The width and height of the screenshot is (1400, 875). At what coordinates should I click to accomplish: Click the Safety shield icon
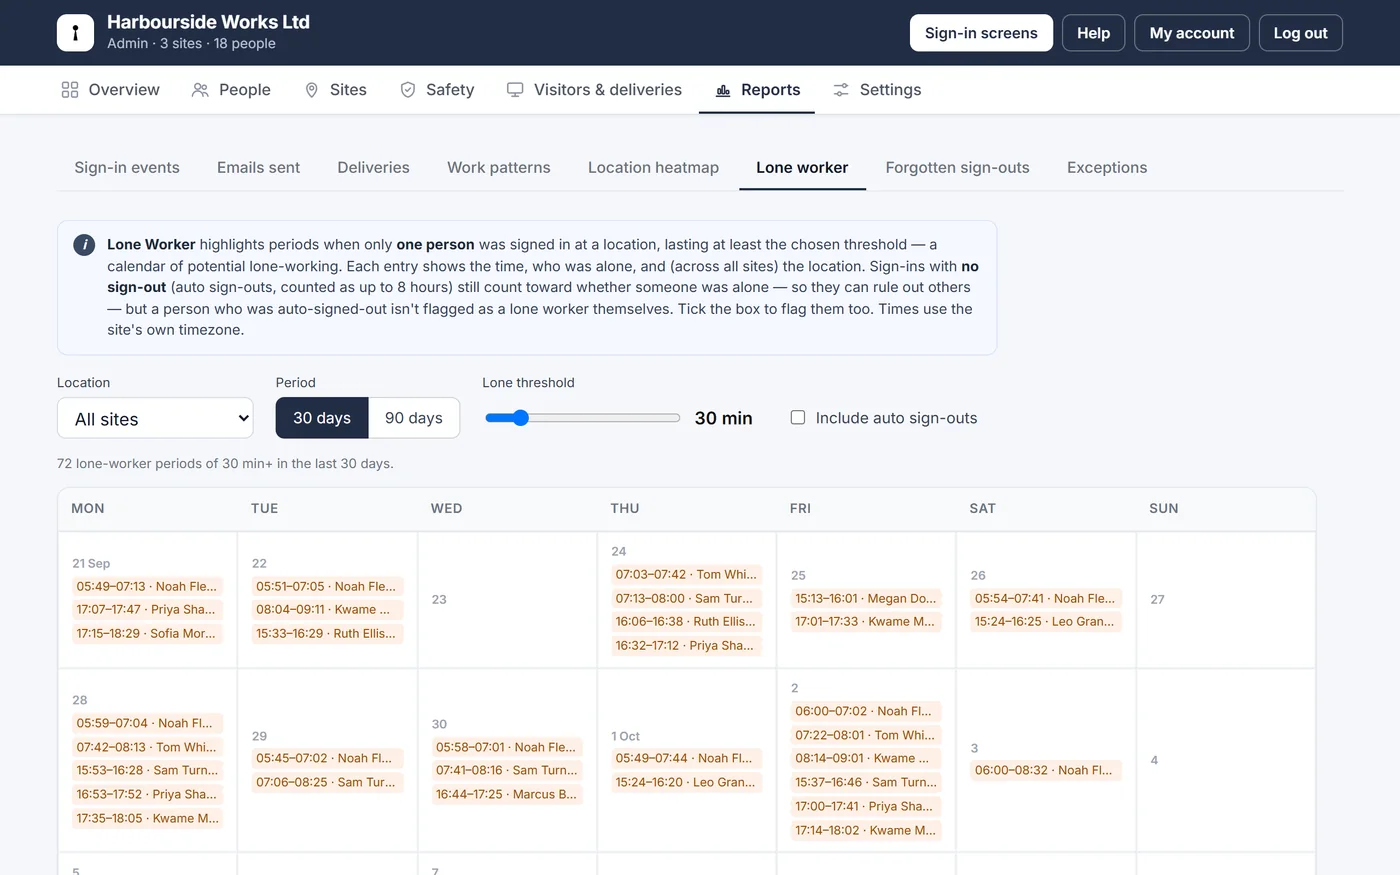pyautogui.click(x=408, y=90)
